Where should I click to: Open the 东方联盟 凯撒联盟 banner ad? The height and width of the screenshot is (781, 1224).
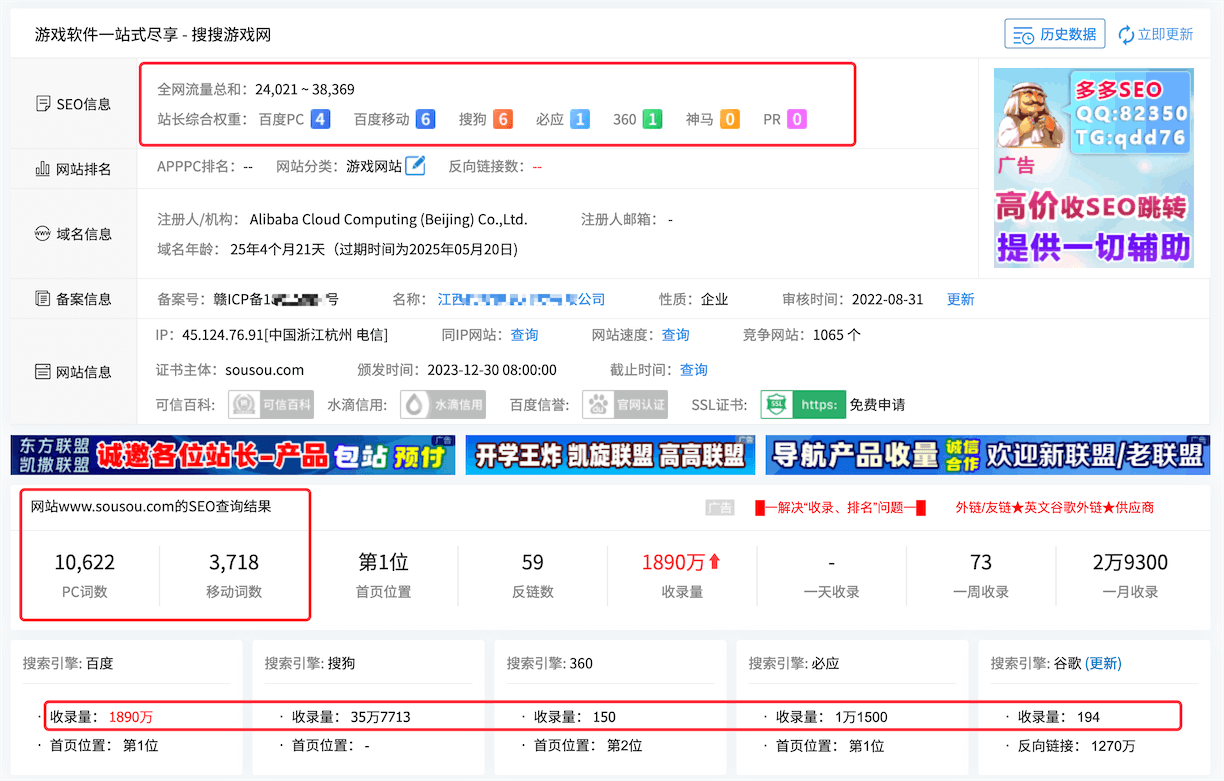pyautogui.click(x=233, y=455)
